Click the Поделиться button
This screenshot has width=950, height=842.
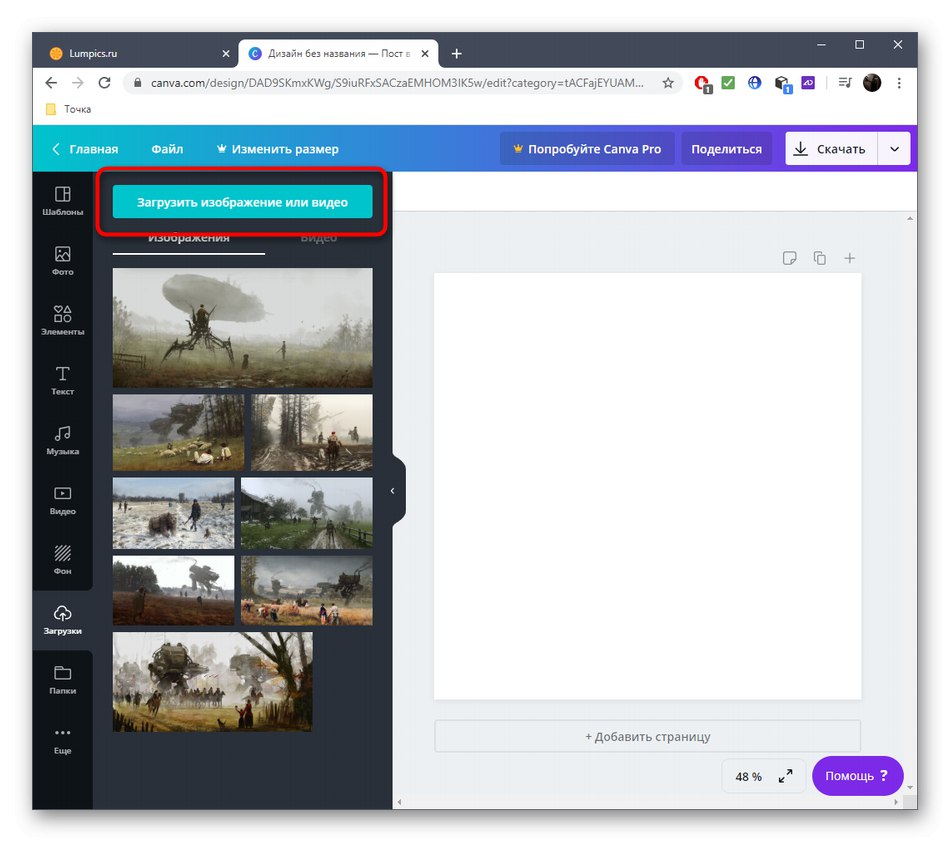[x=726, y=149]
